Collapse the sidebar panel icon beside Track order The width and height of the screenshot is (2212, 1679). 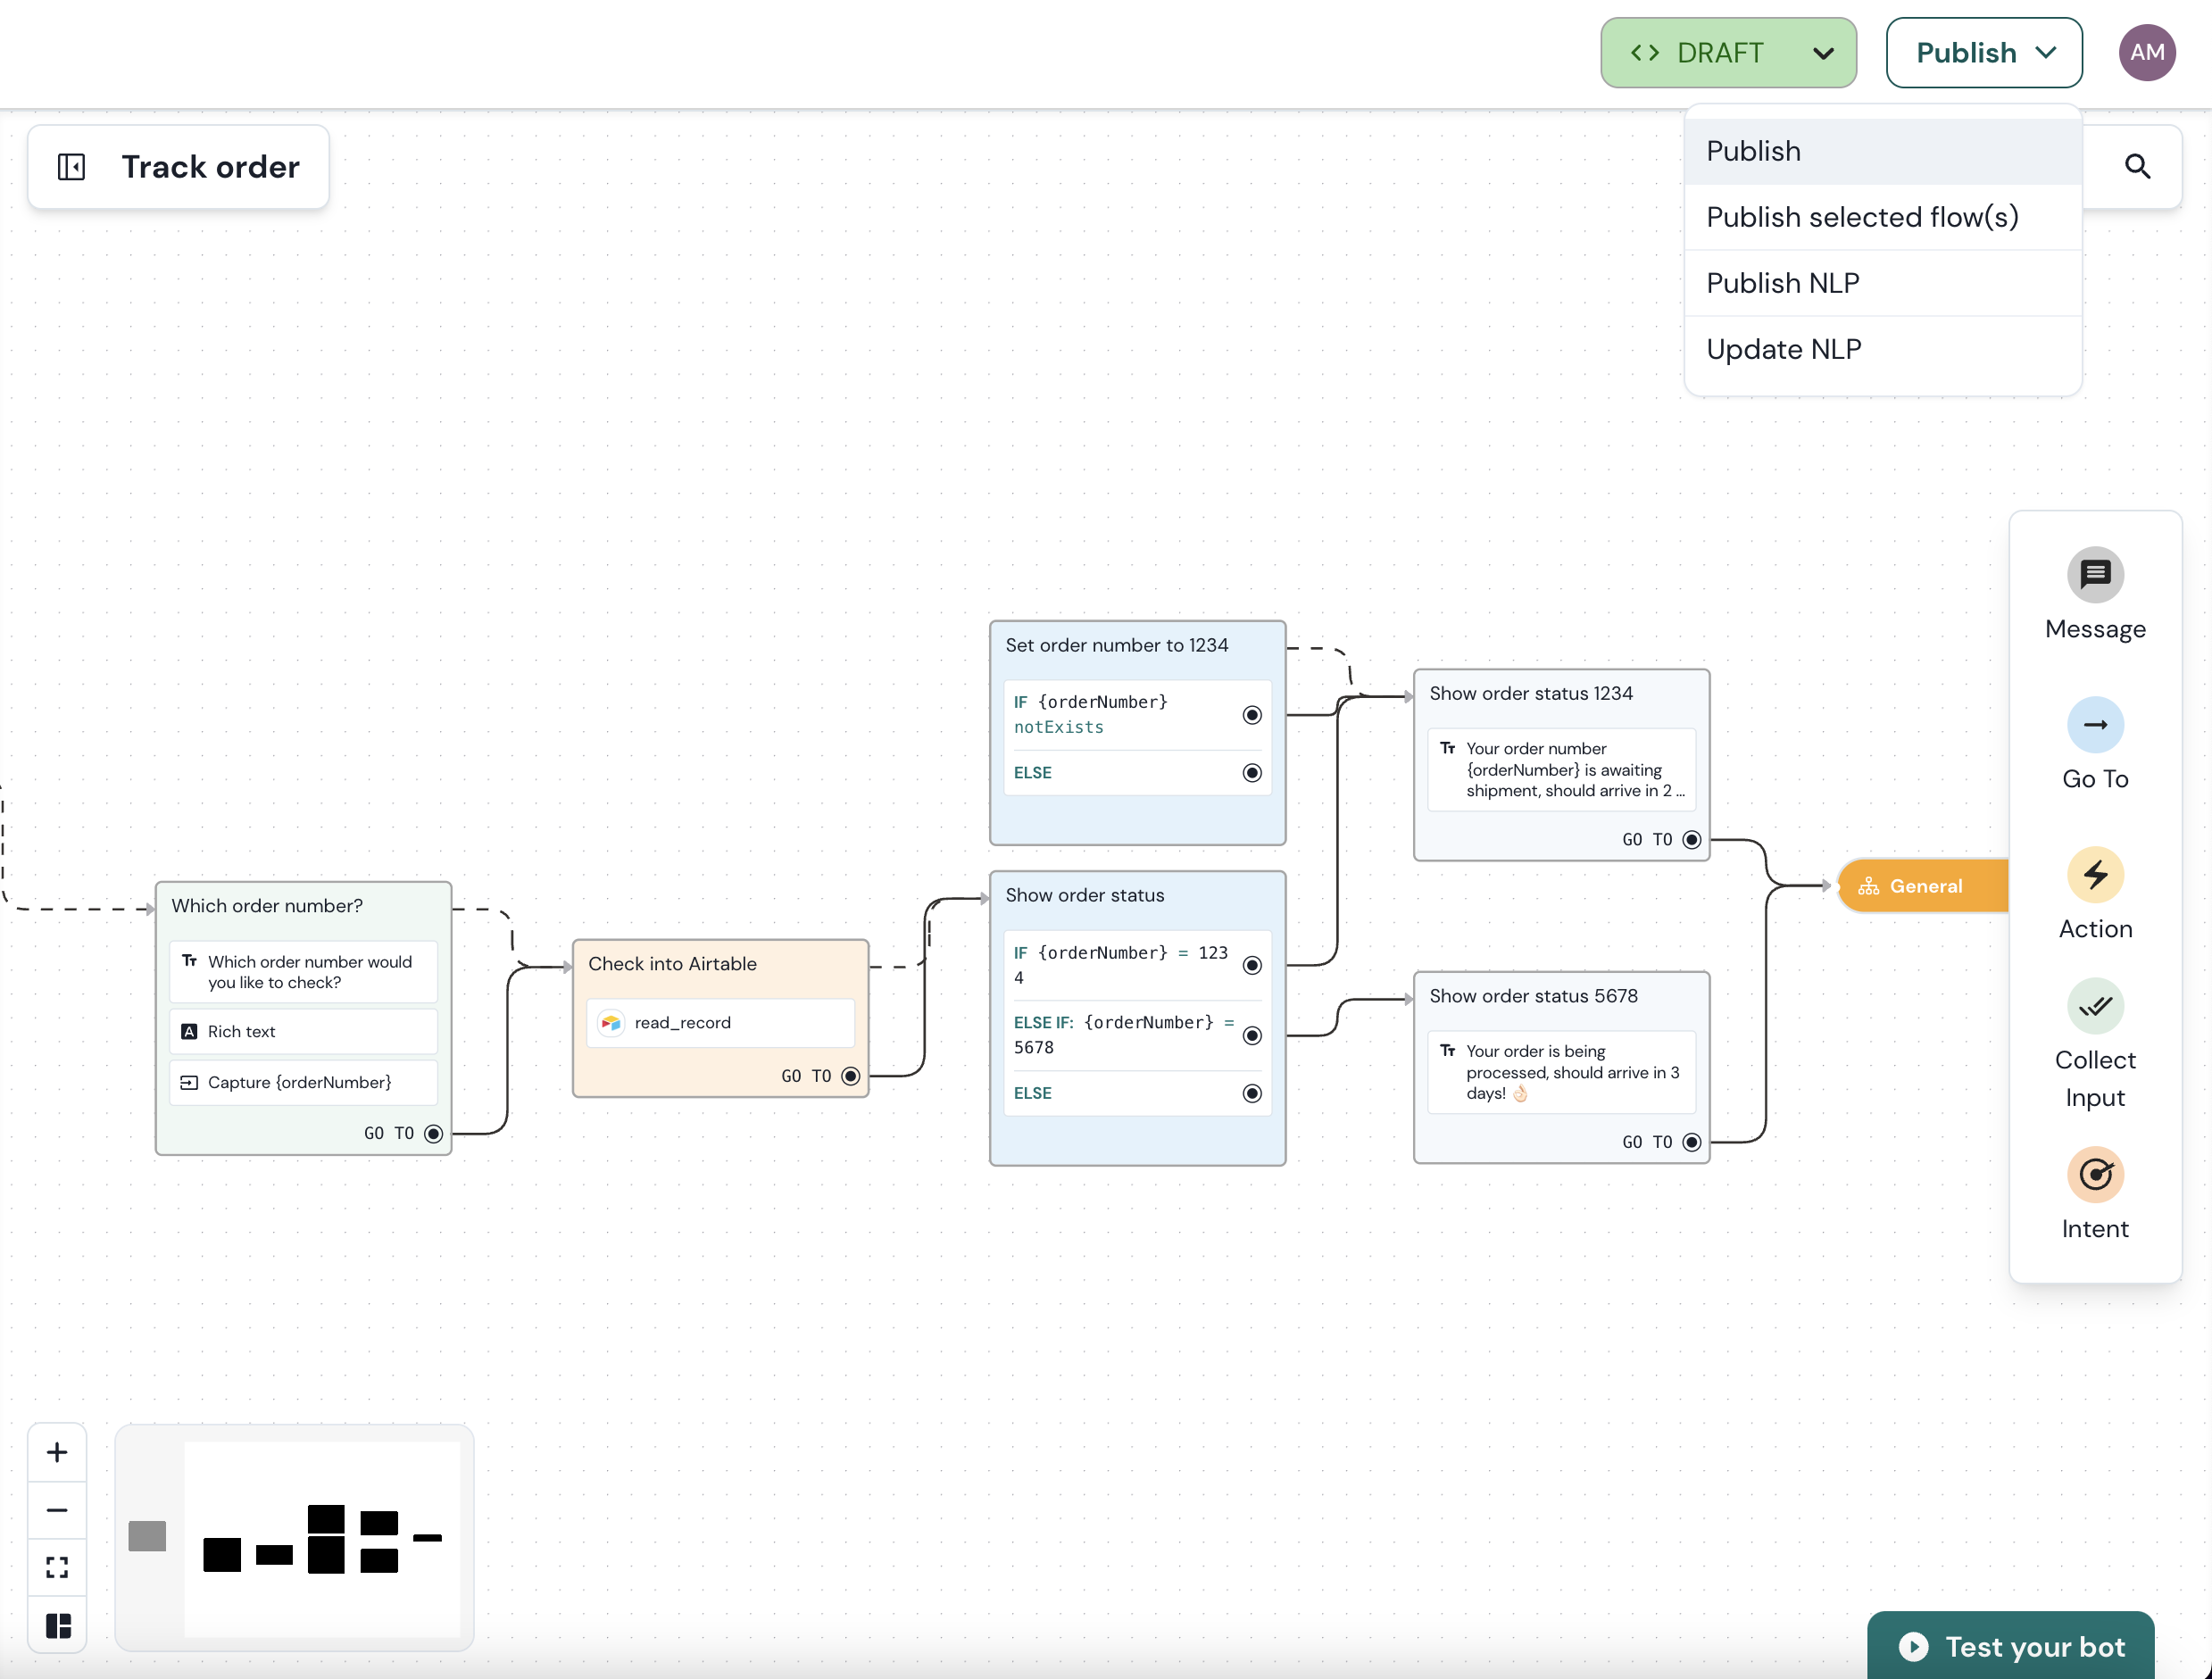(x=71, y=167)
